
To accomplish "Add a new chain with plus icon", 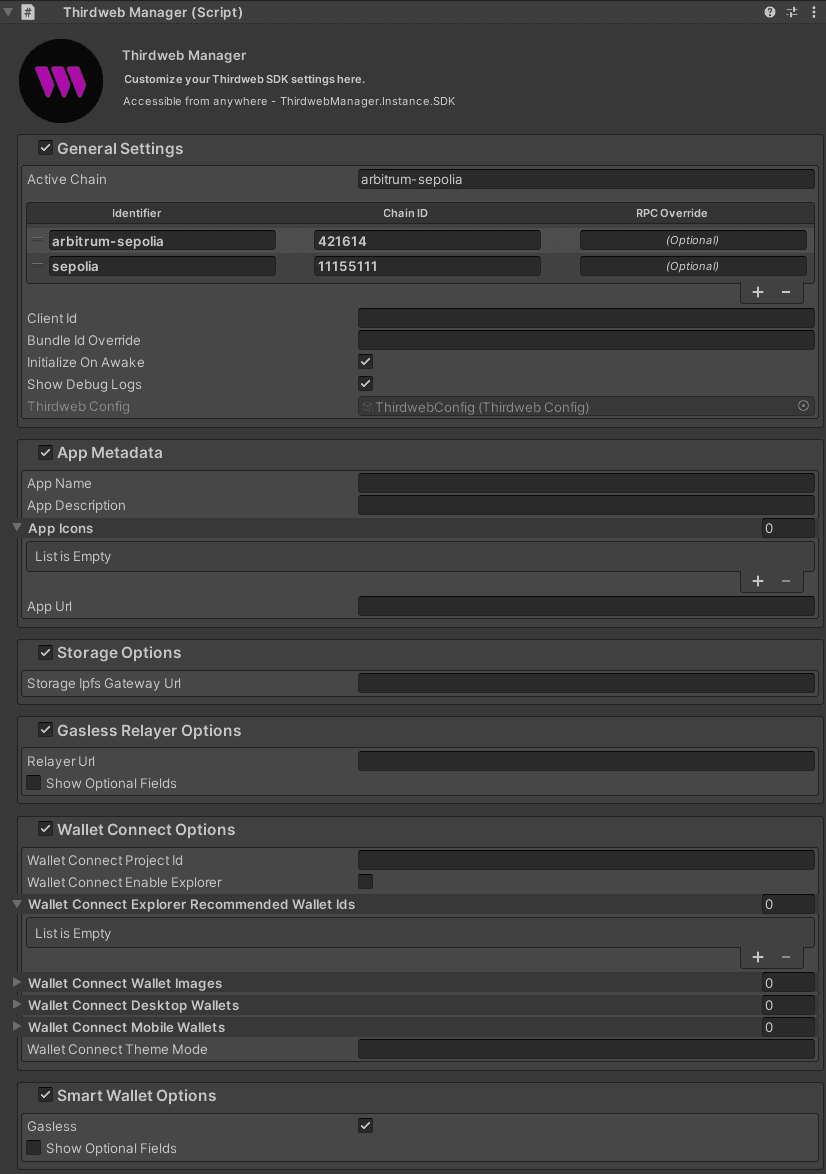I will (x=758, y=292).
